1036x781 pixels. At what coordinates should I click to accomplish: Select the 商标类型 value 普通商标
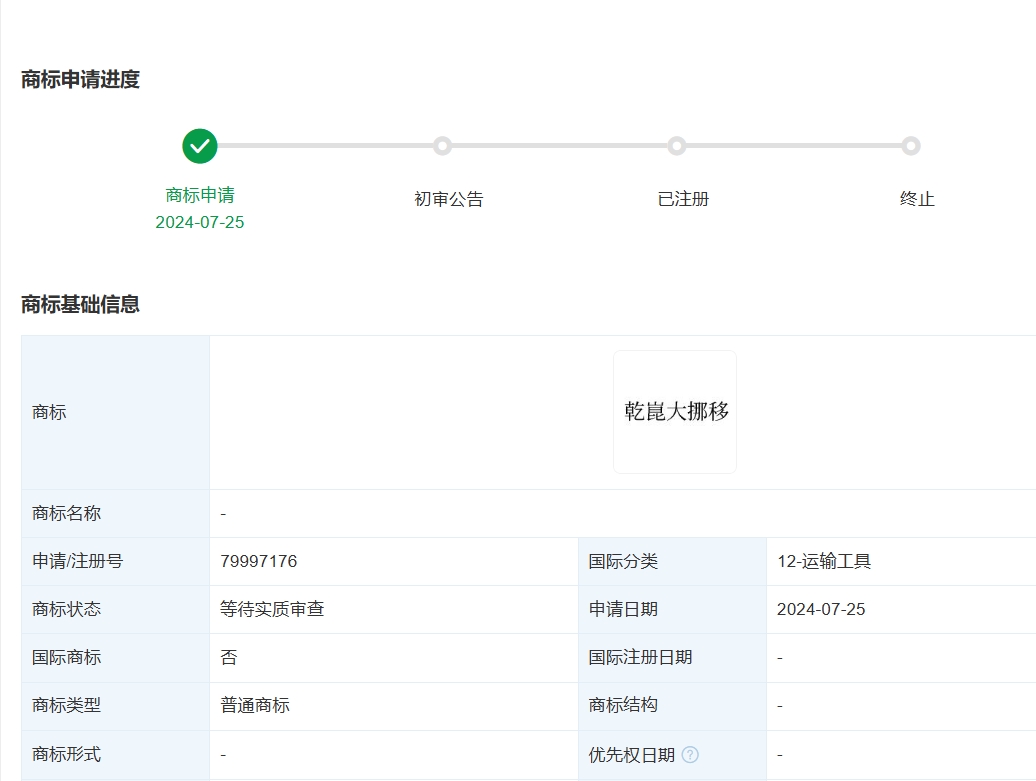[255, 705]
